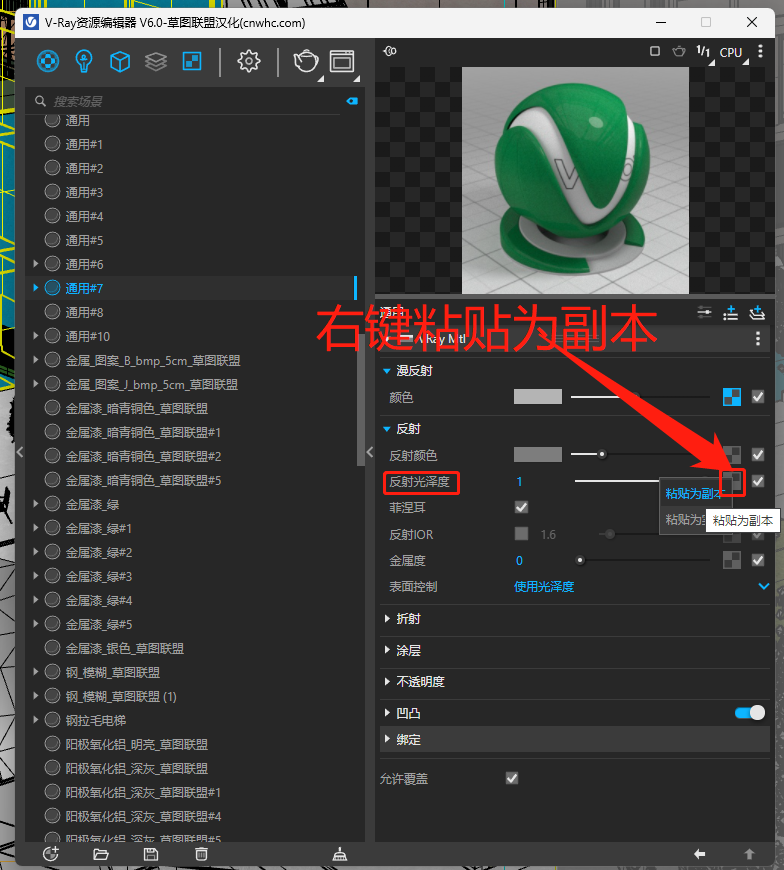Open the diffuse 颜色 color swatch
This screenshot has width=784, height=870.
[x=538, y=397]
